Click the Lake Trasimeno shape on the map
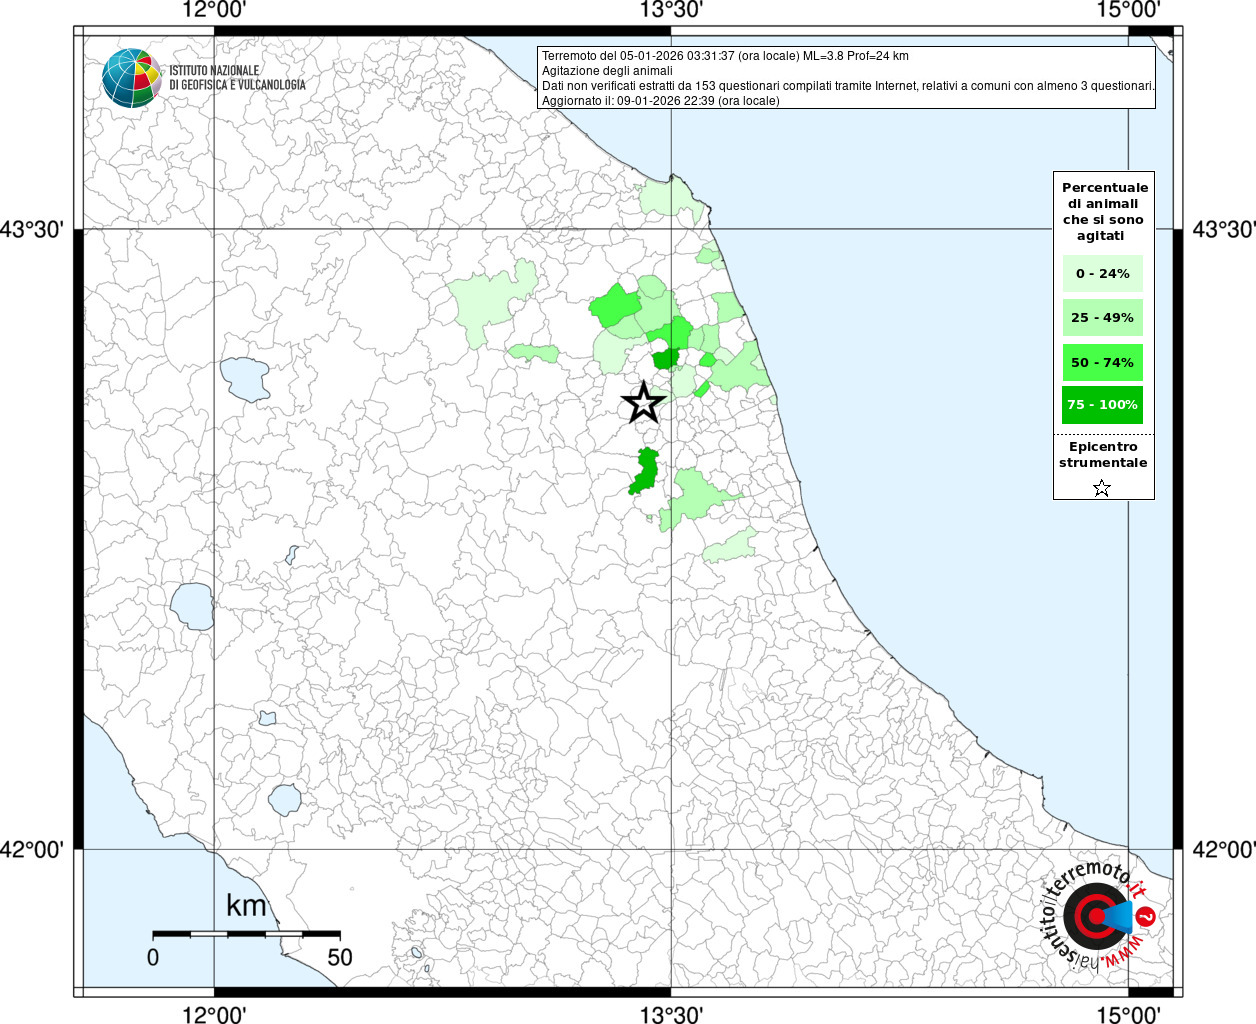Image resolution: width=1256 pixels, height=1024 pixels. coord(245,379)
